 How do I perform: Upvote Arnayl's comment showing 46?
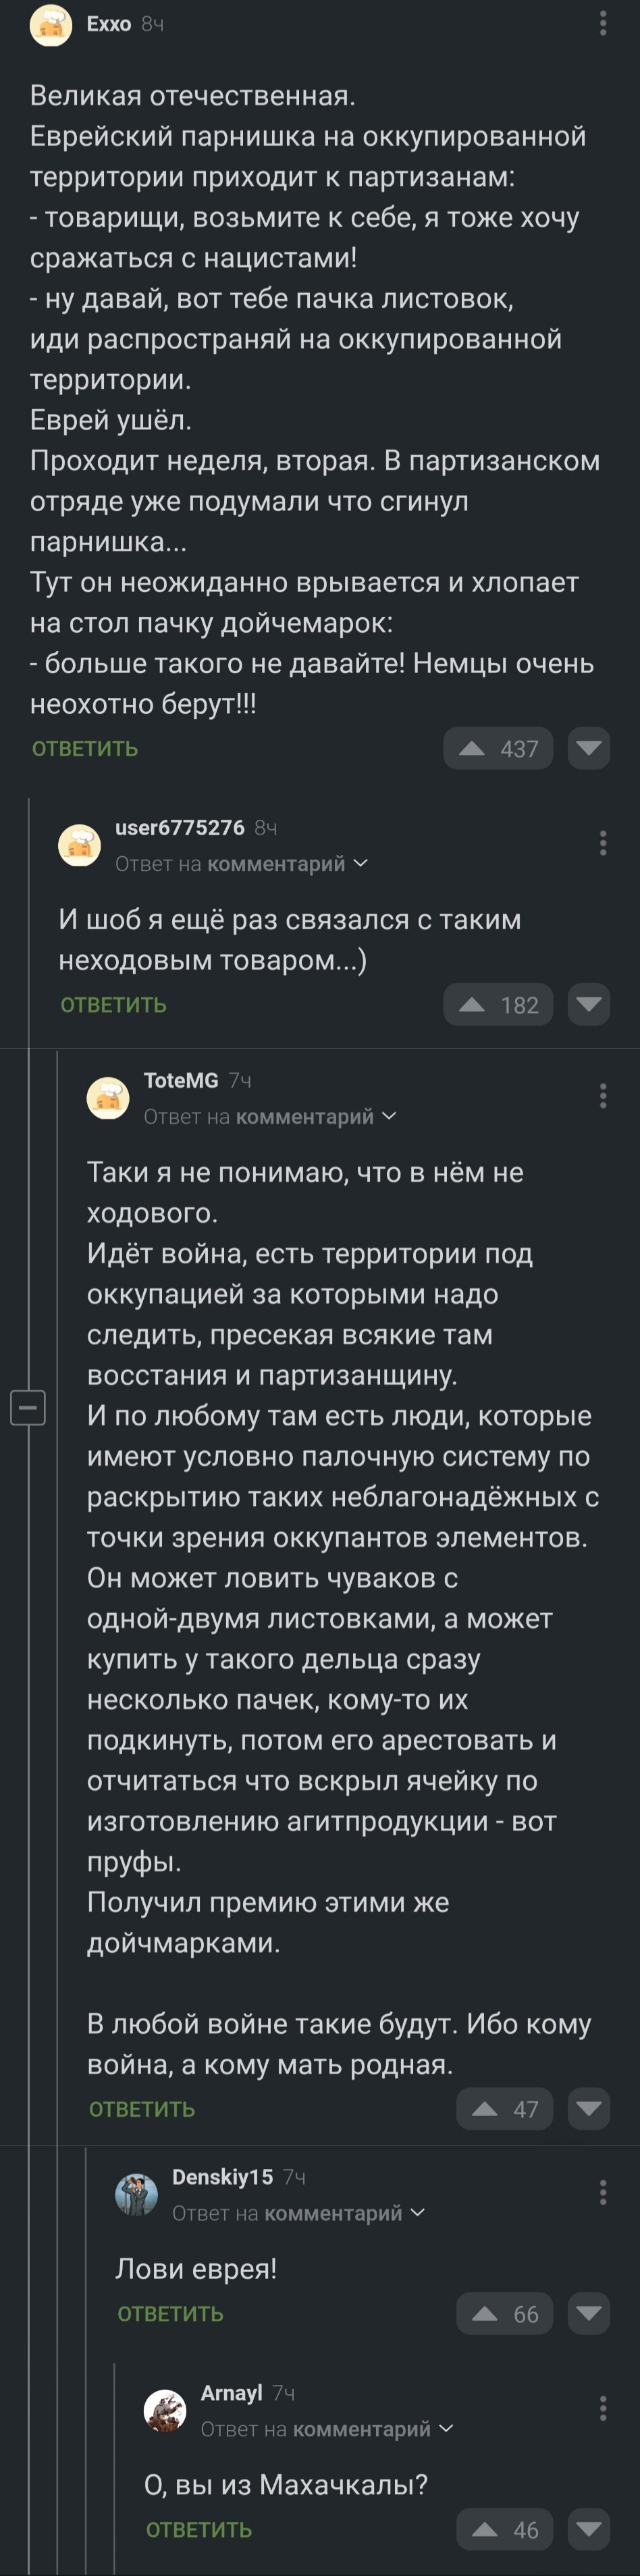[x=505, y=2529]
